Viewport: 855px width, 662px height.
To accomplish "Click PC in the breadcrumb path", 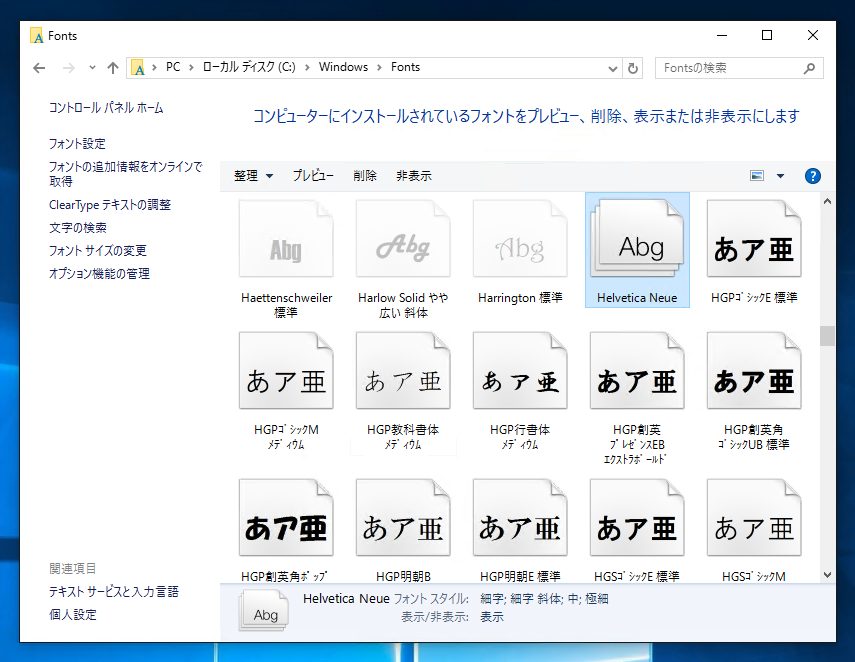I will [173, 67].
